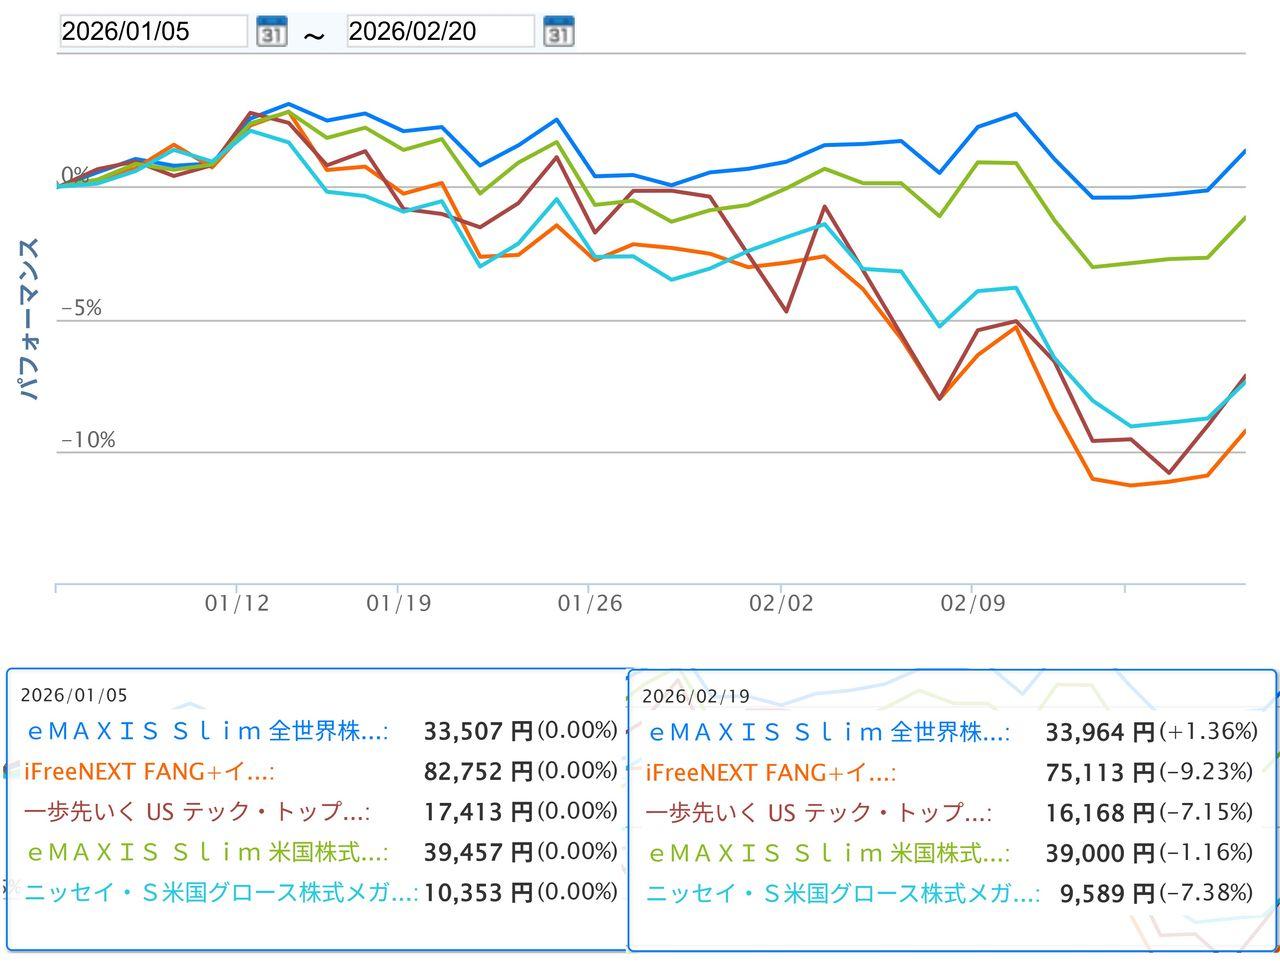1280x969 pixels.
Task: Click the 02/02 date axis label
Action: (x=781, y=603)
